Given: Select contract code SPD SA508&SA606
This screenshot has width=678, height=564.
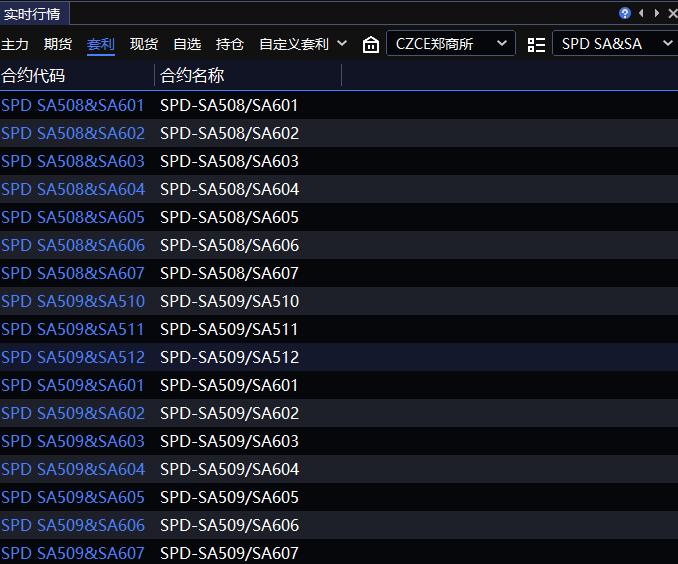Looking at the screenshot, I should (x=73, y=245).
